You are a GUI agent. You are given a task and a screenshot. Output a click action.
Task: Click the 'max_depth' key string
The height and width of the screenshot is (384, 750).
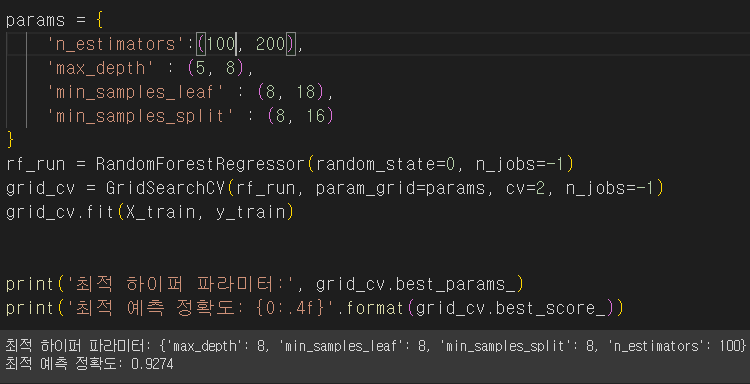tap(100, 68)
